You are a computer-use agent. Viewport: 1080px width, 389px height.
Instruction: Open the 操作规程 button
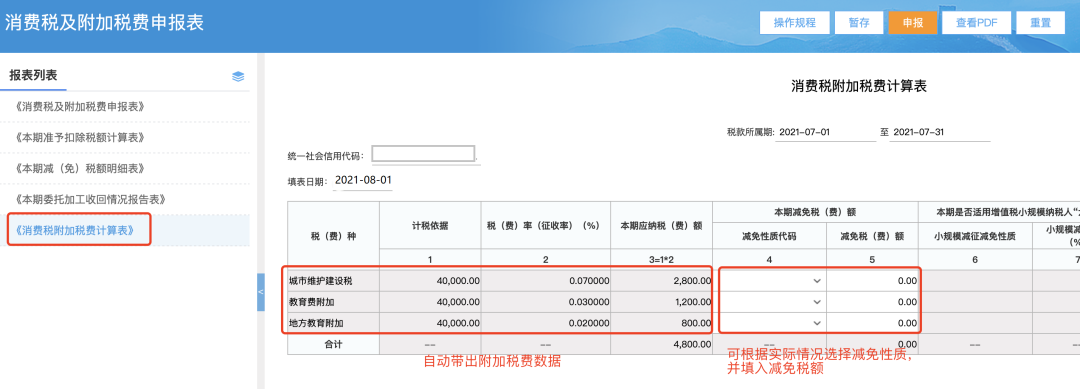[794, 22]
